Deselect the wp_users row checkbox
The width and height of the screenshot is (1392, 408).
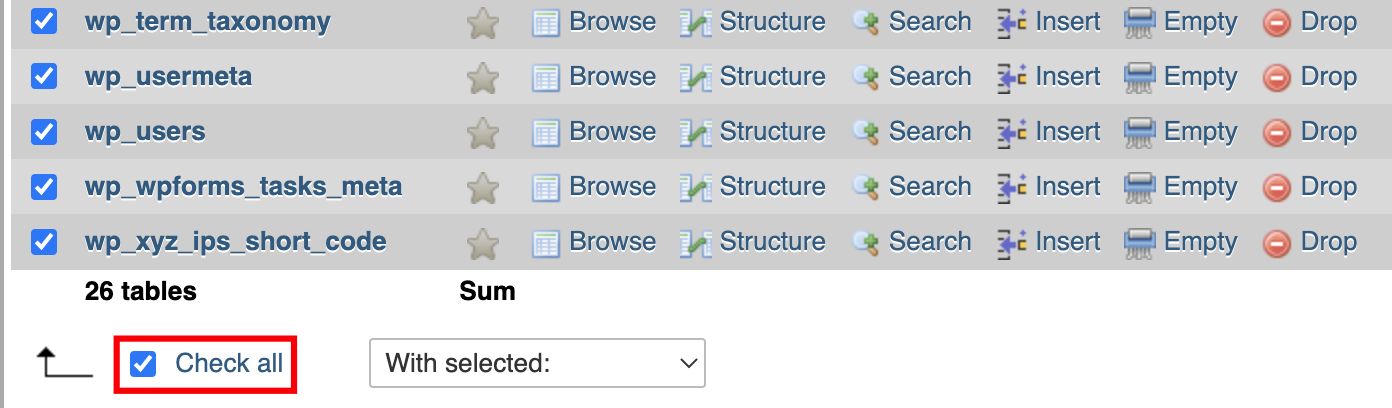click(44, 131)
